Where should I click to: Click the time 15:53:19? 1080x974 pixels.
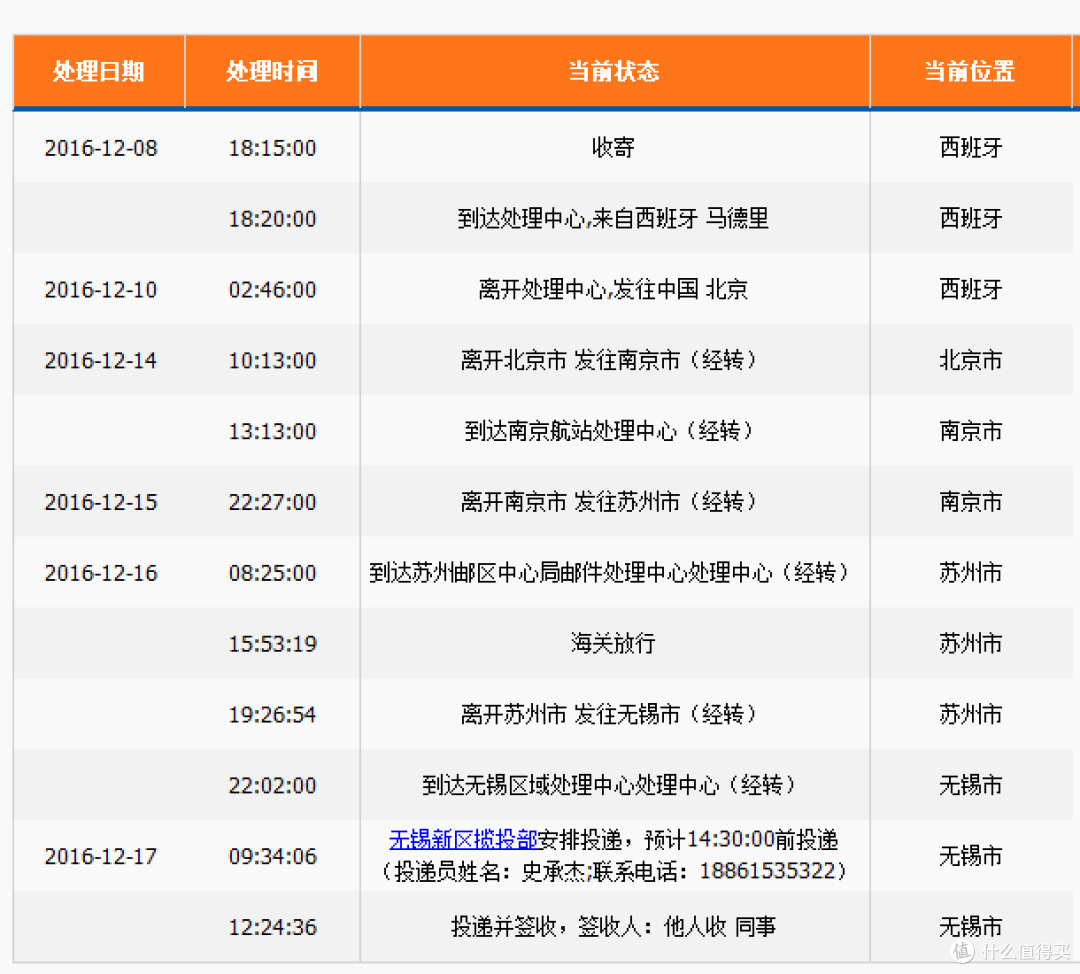(x=272, y=644)
